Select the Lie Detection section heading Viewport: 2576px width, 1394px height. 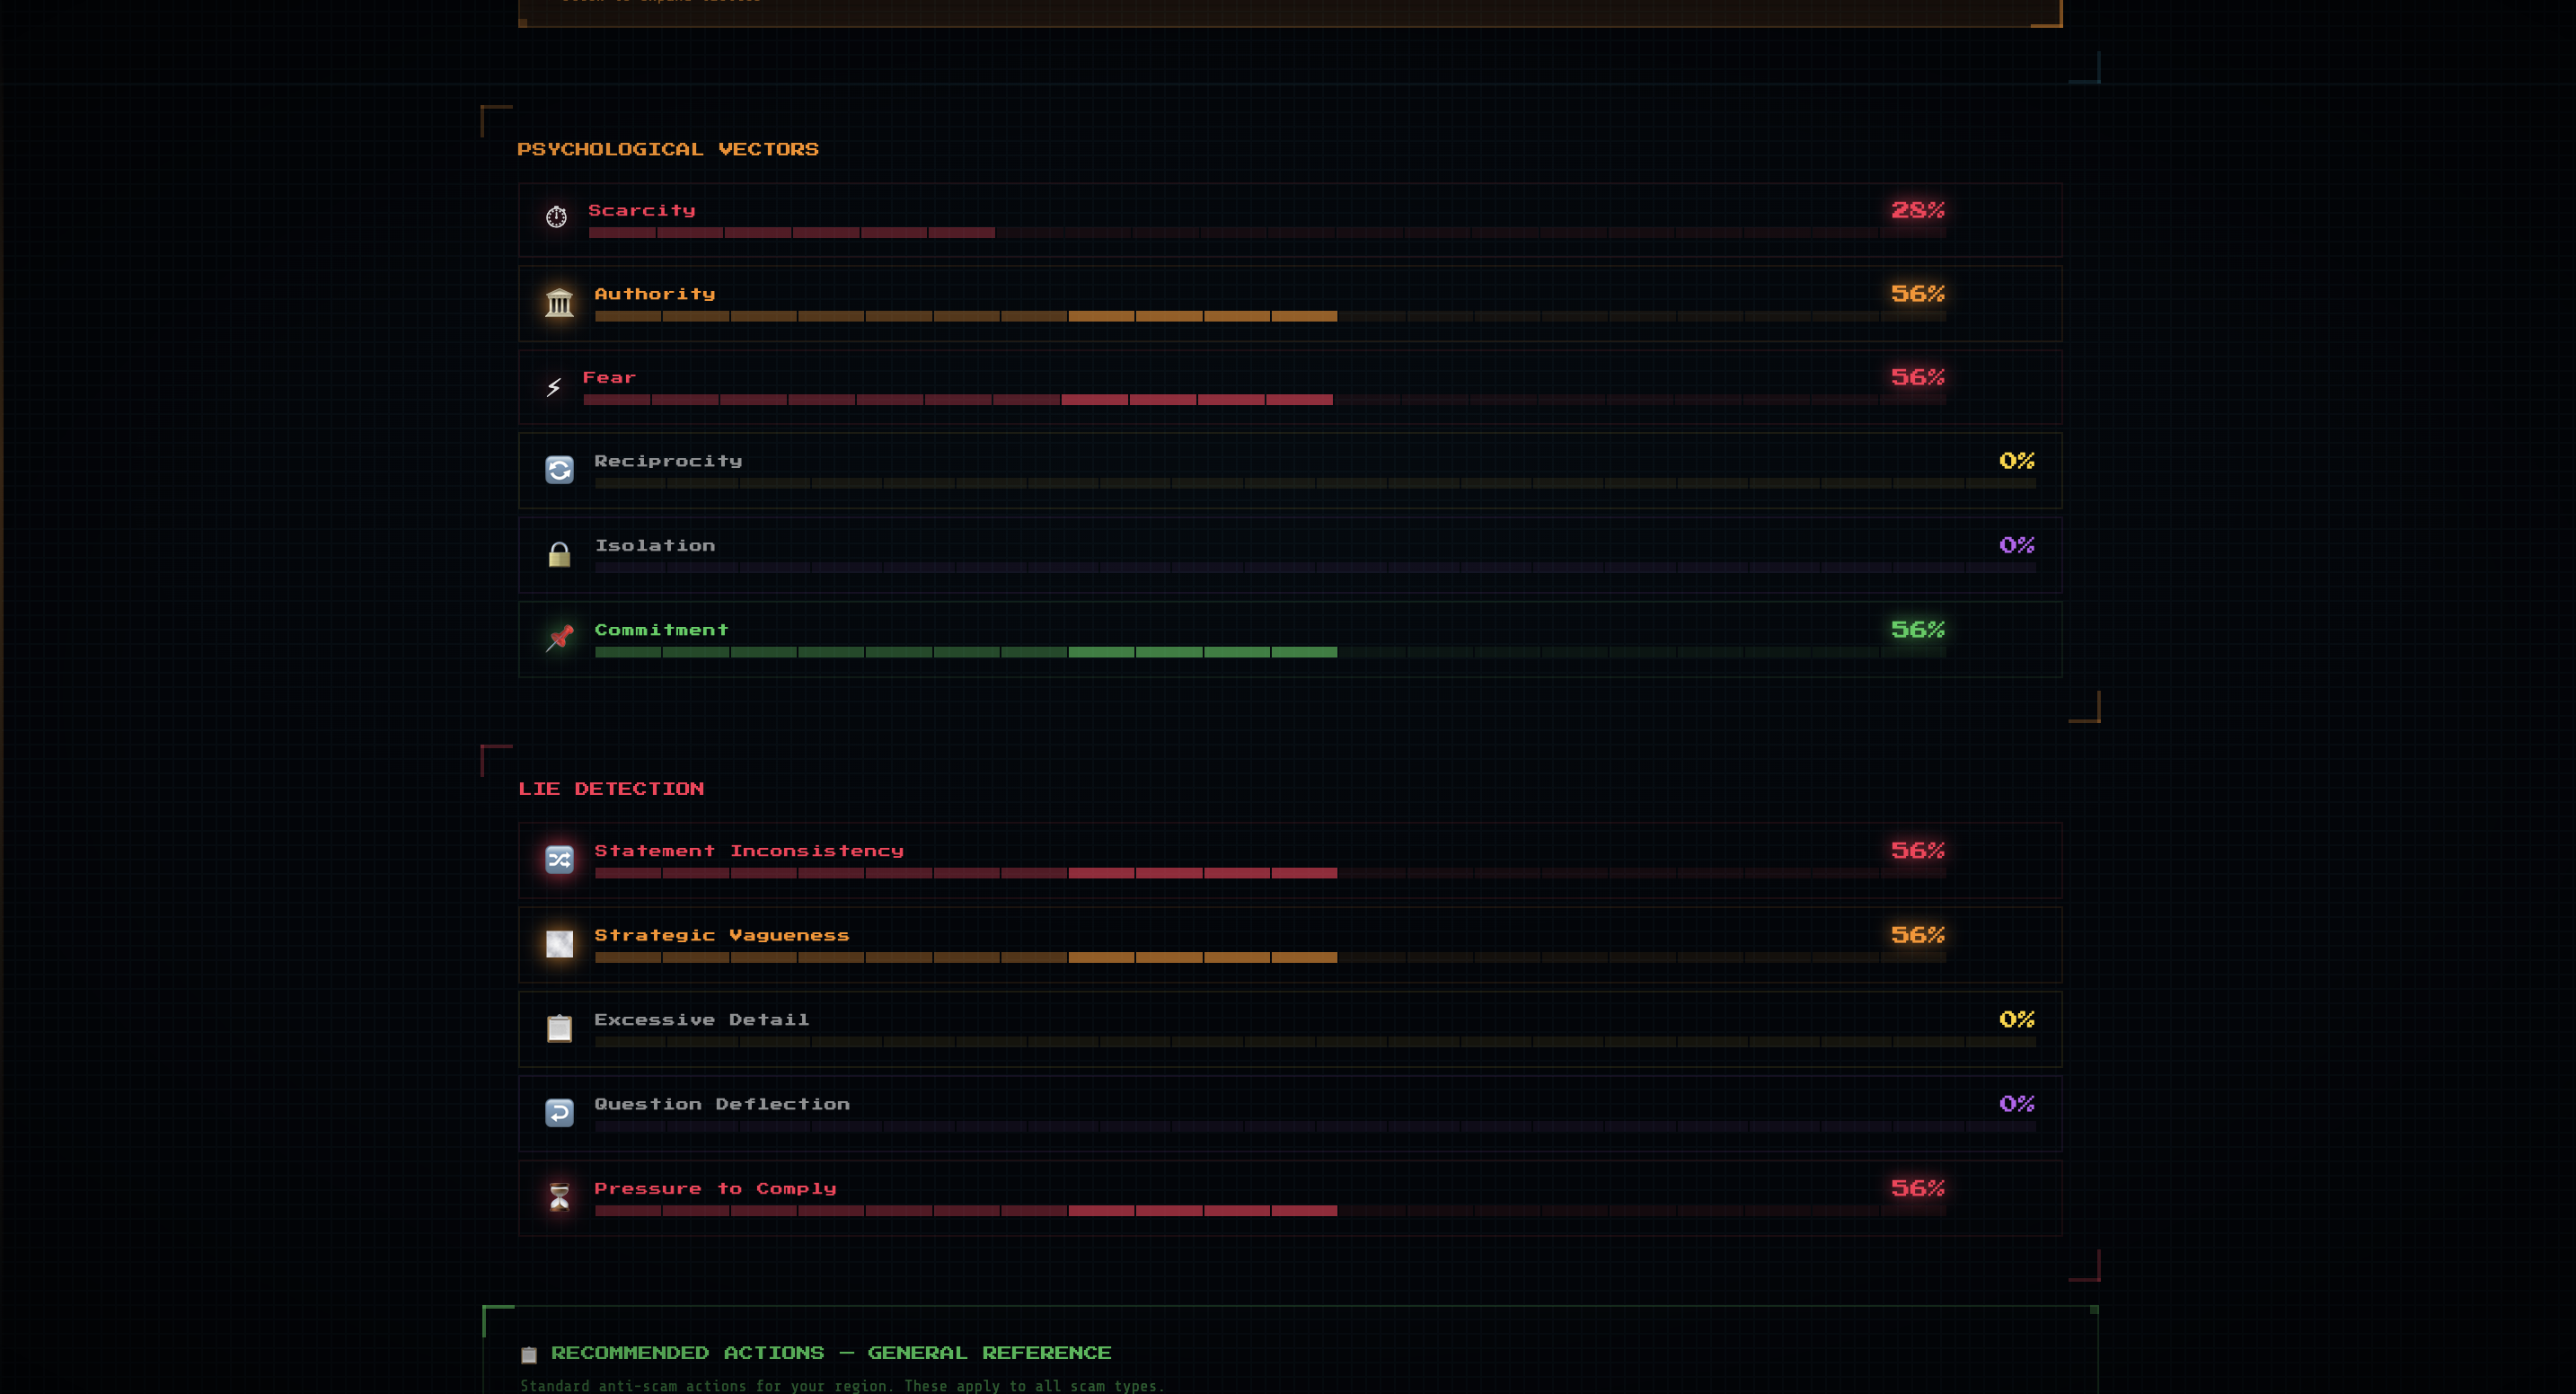pyautogui.click(x=610, y=789)
